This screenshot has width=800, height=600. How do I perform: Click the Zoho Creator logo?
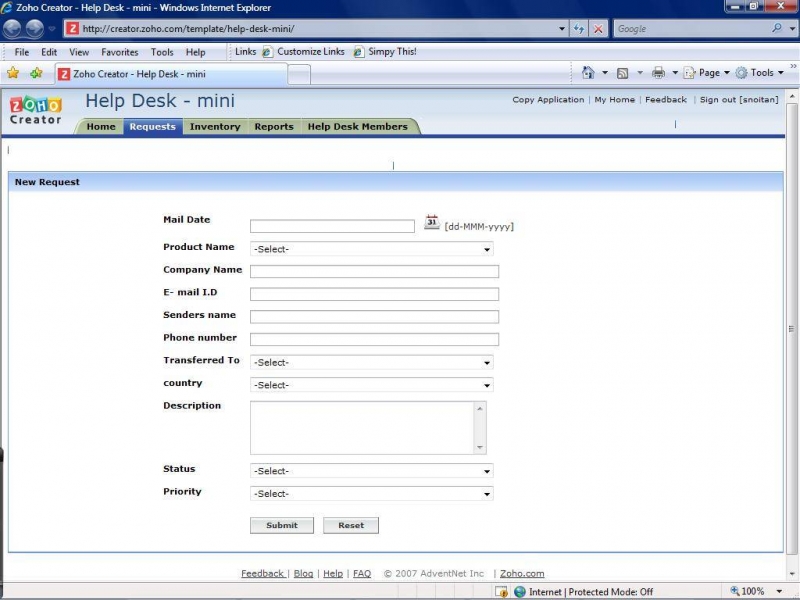33,107
